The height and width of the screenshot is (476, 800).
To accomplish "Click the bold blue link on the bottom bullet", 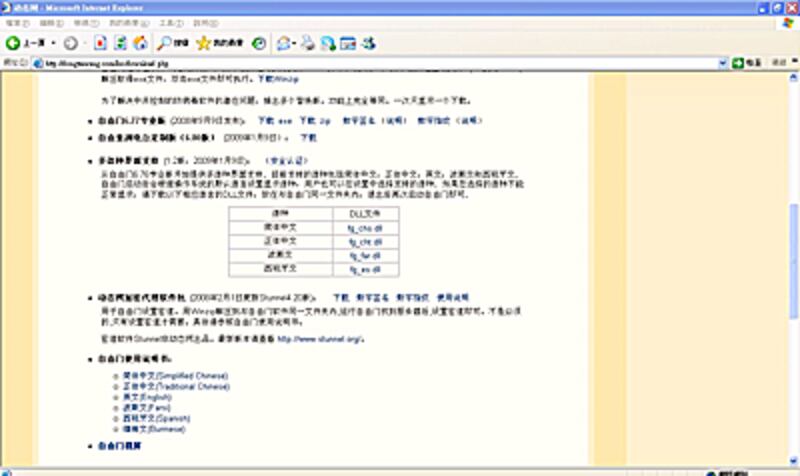I will pyautogui.click(x=119, y=446).
